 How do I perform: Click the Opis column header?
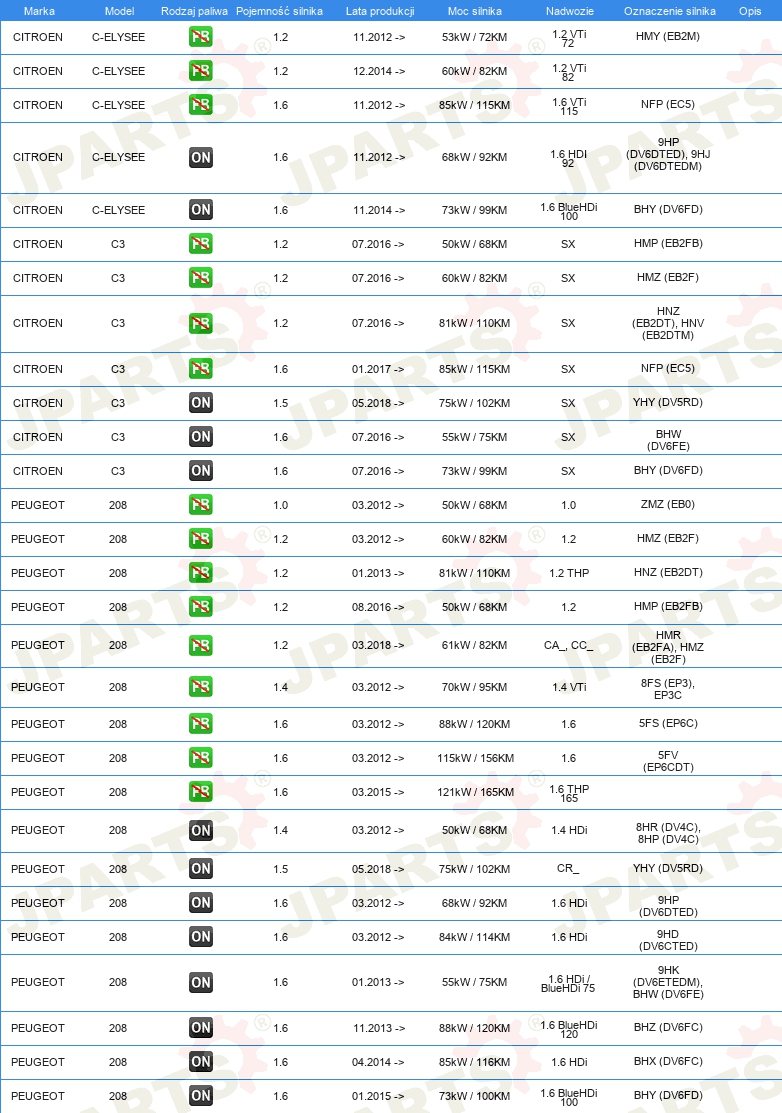pyautogui.click(x=750, y=11)
